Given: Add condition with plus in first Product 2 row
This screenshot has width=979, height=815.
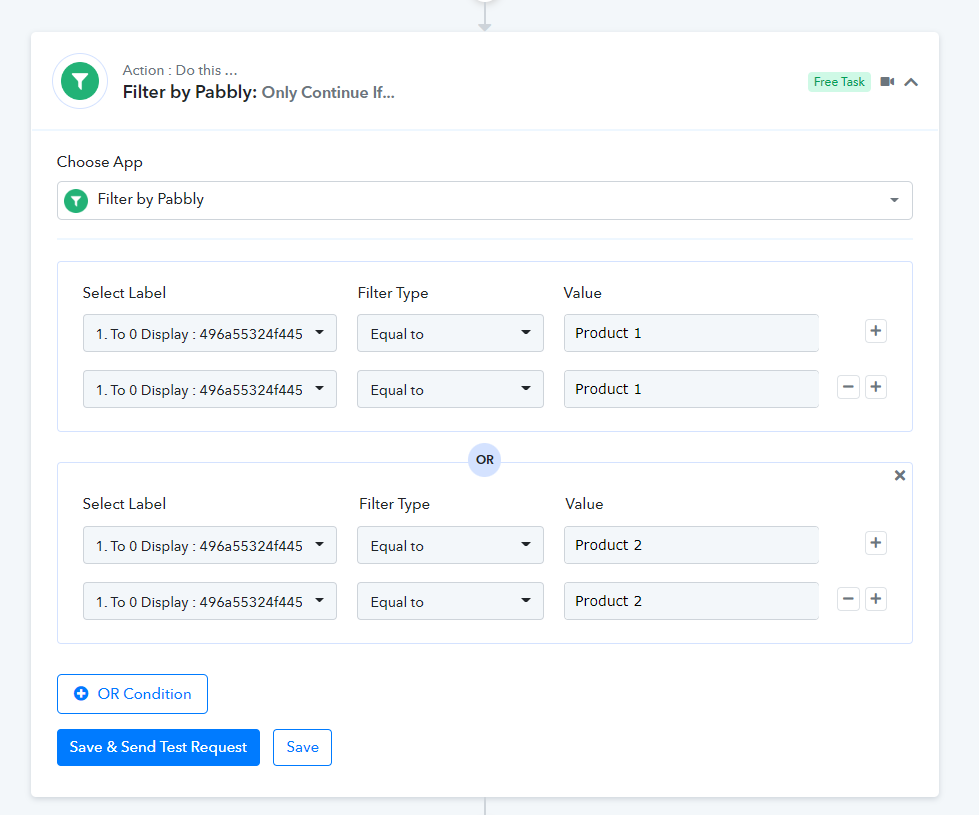Looking at the screenshot, I should pos(875,543).
